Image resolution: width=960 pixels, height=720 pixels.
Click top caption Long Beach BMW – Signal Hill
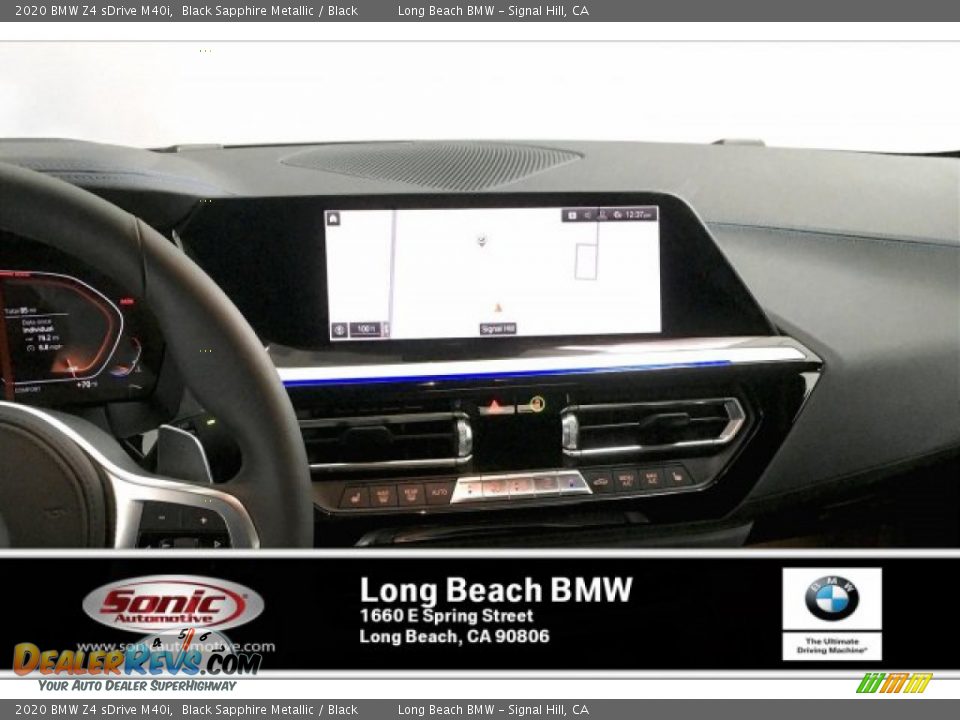tap(493, 10)
